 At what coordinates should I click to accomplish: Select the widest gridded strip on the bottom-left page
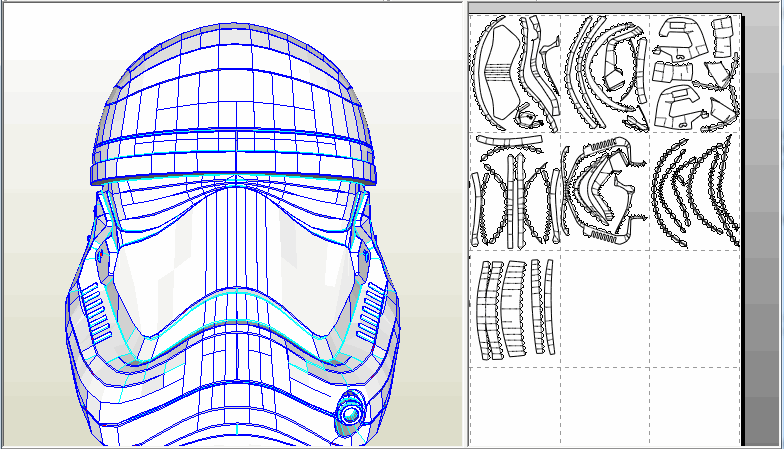515,308
